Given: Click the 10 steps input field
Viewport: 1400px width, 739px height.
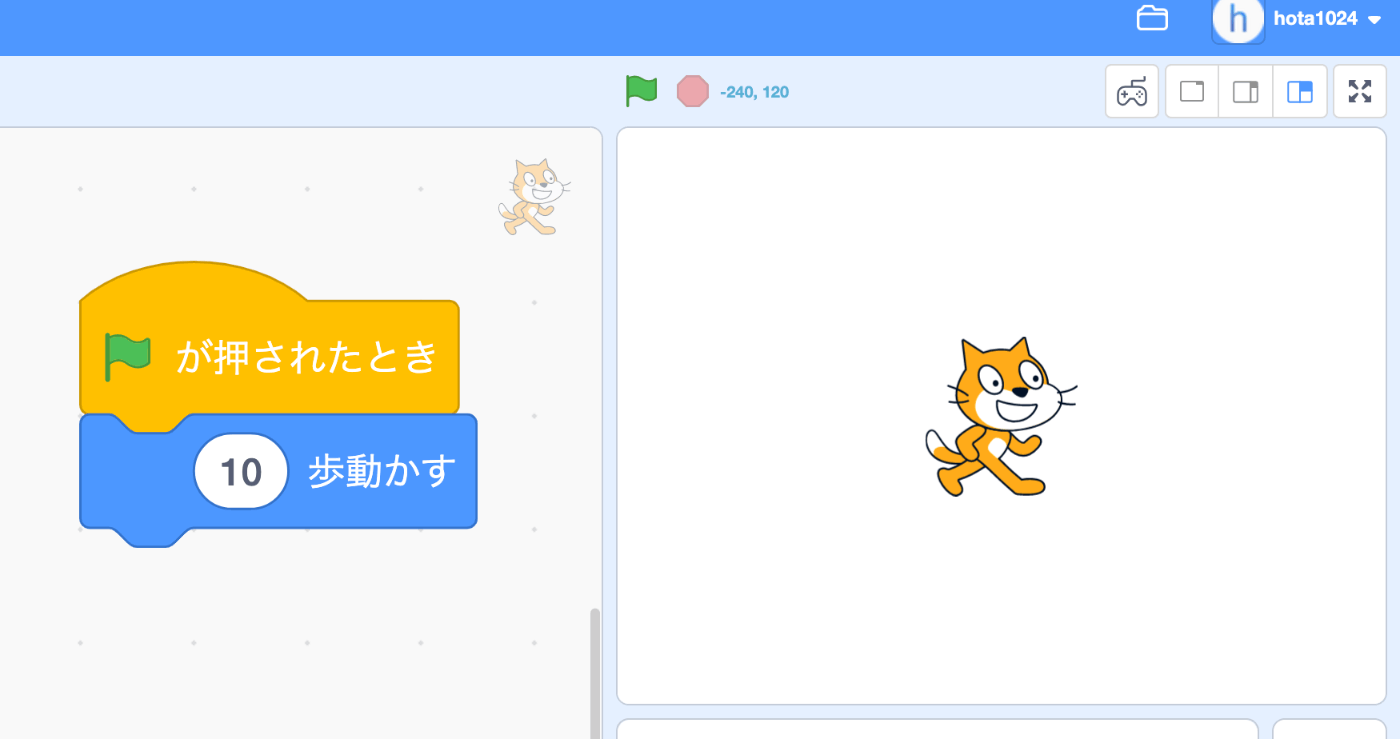Looking at the screenshot, I should click(x=241, y=471).
